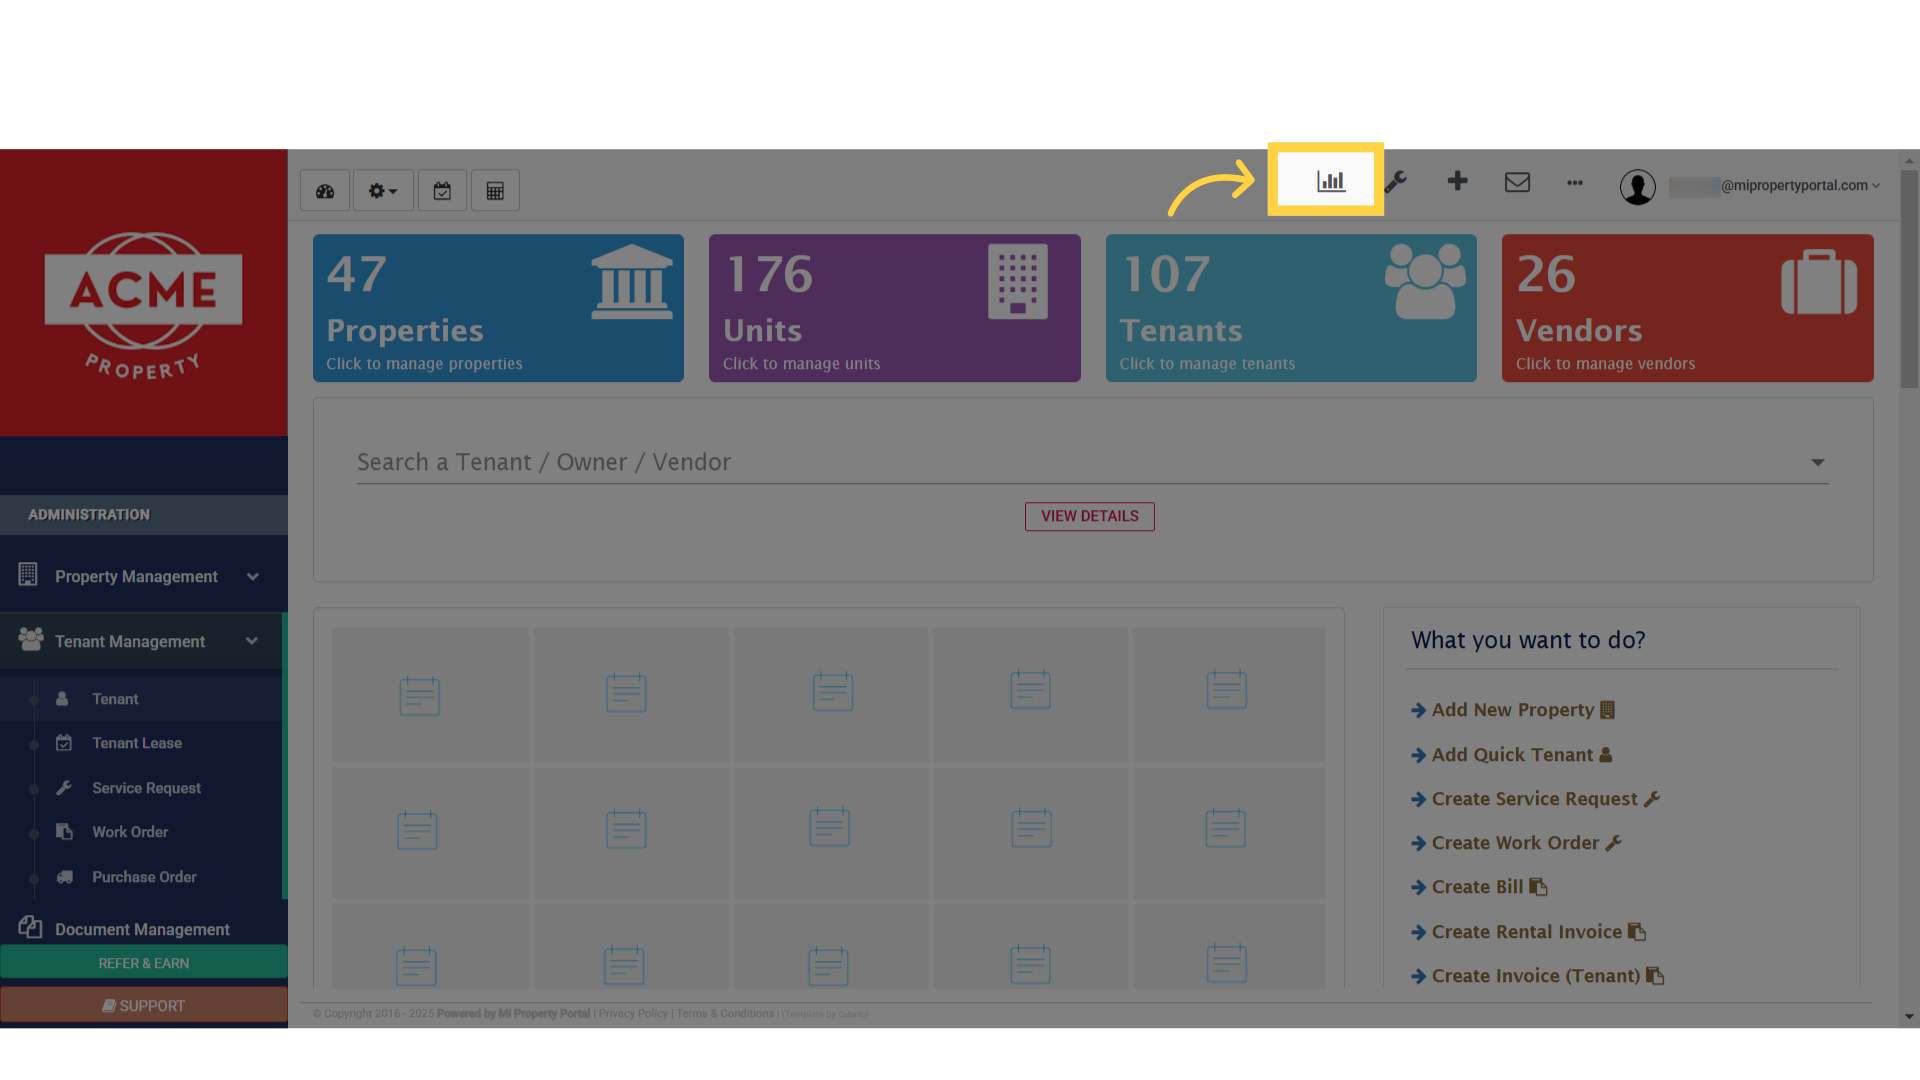Viewport: 1920px width, 1080px height.
Task: Click the Create Service Request link
Action: [1535, 799]
